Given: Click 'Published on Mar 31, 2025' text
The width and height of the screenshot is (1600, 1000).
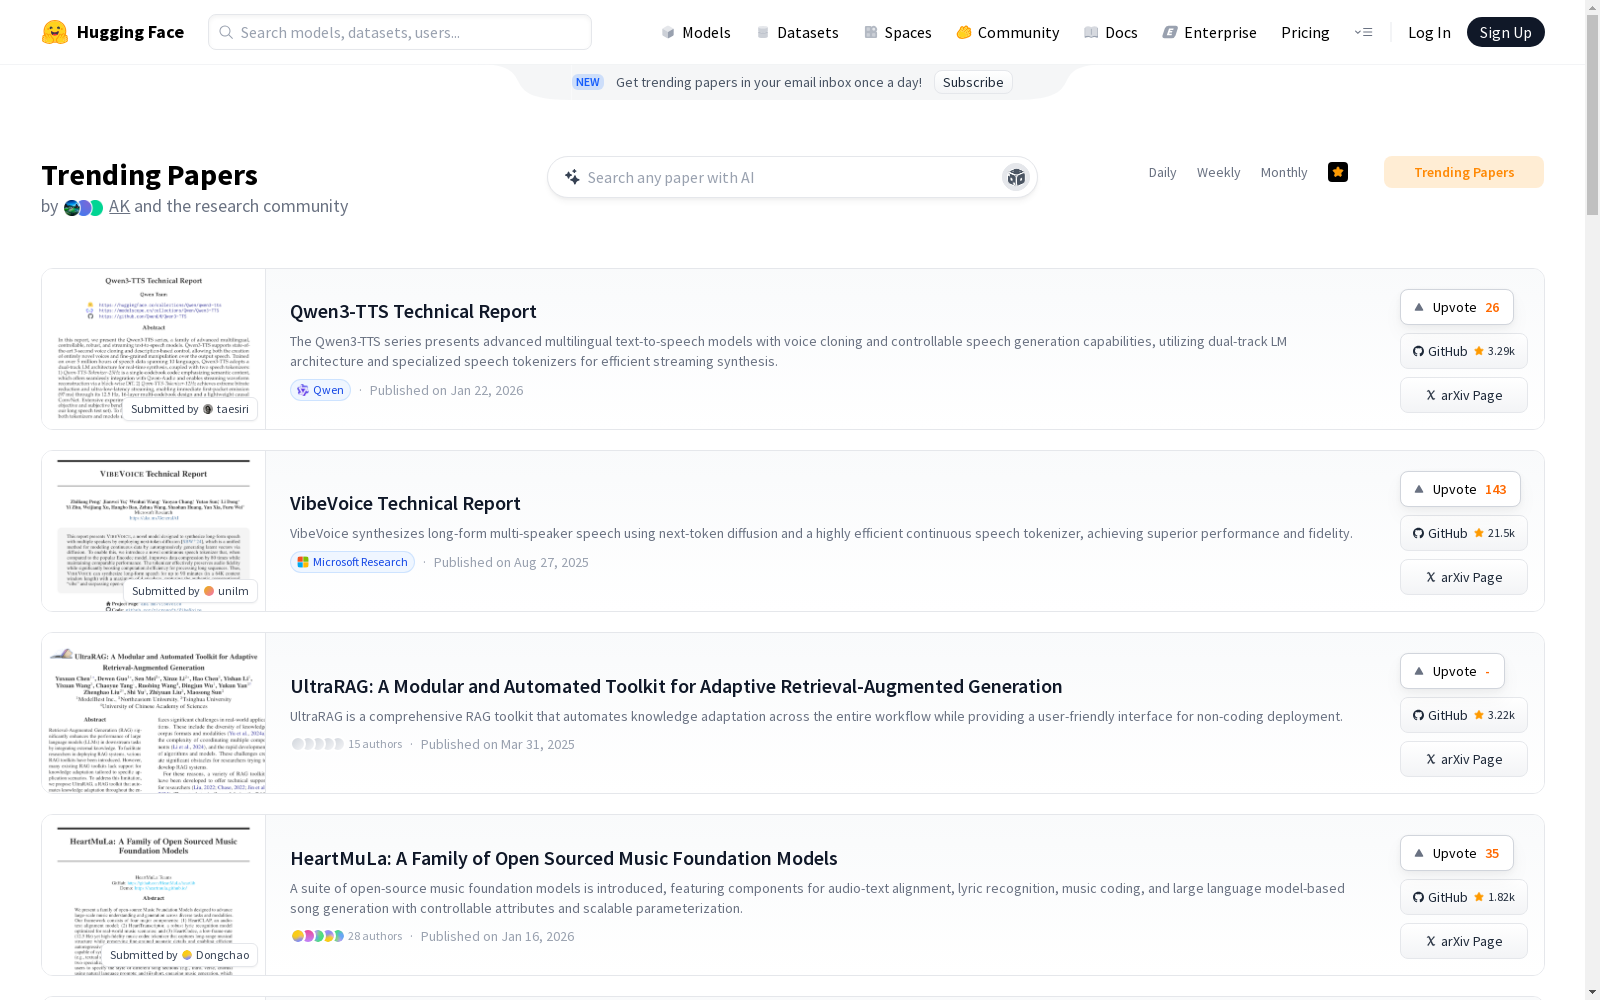Looking at the screenshot, I should tap(497, 744).
